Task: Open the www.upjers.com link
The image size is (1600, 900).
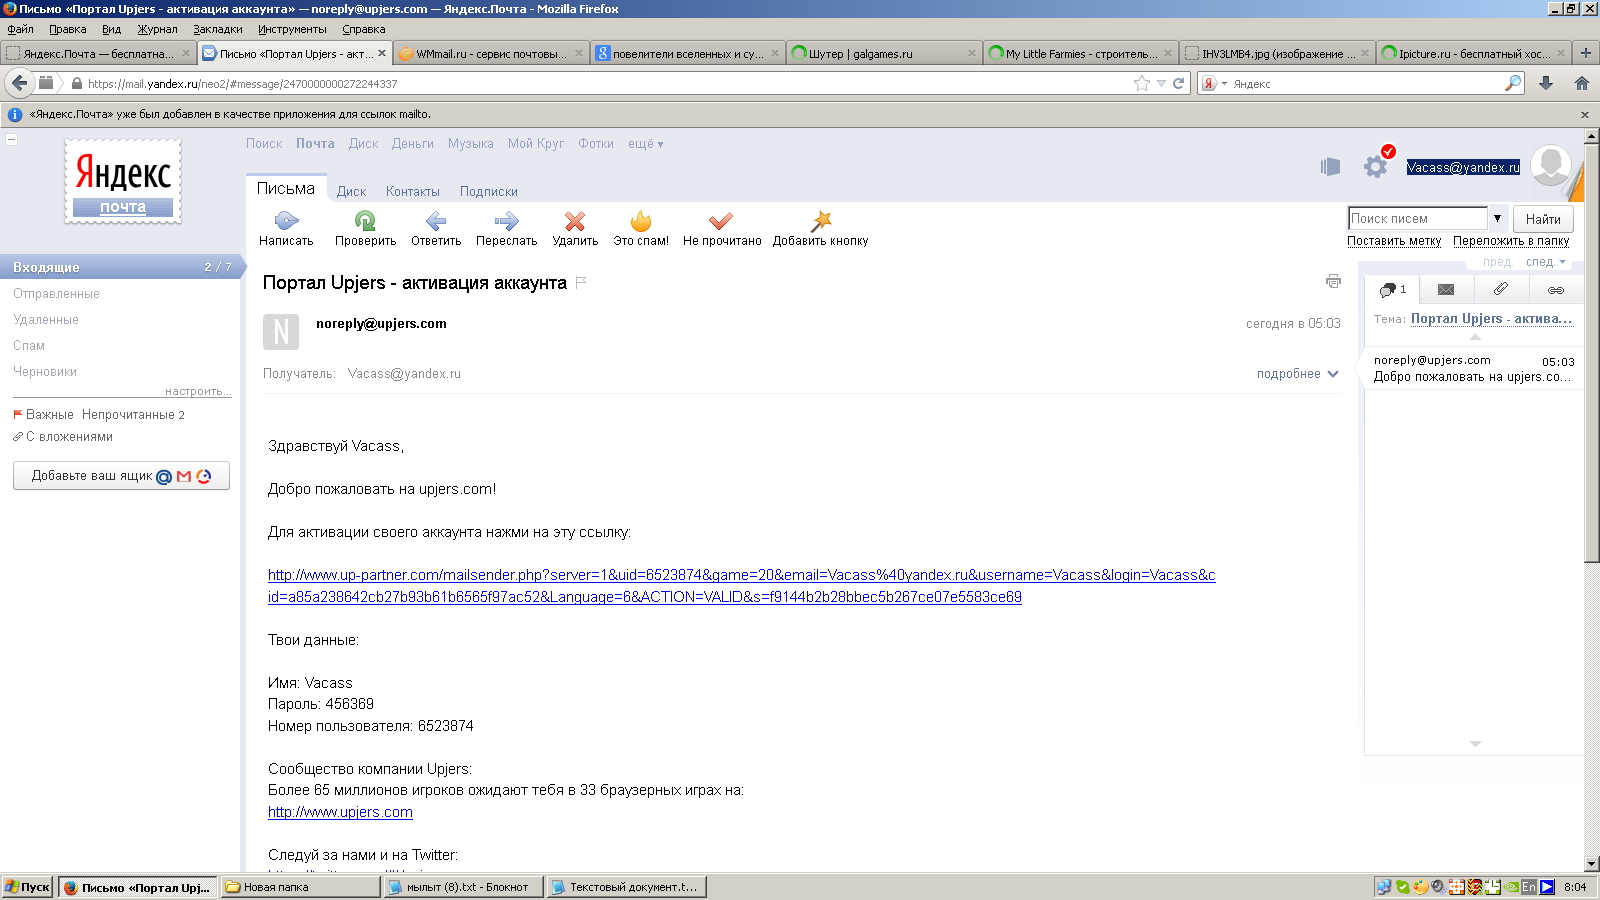Action: click(x=340, y=812)
